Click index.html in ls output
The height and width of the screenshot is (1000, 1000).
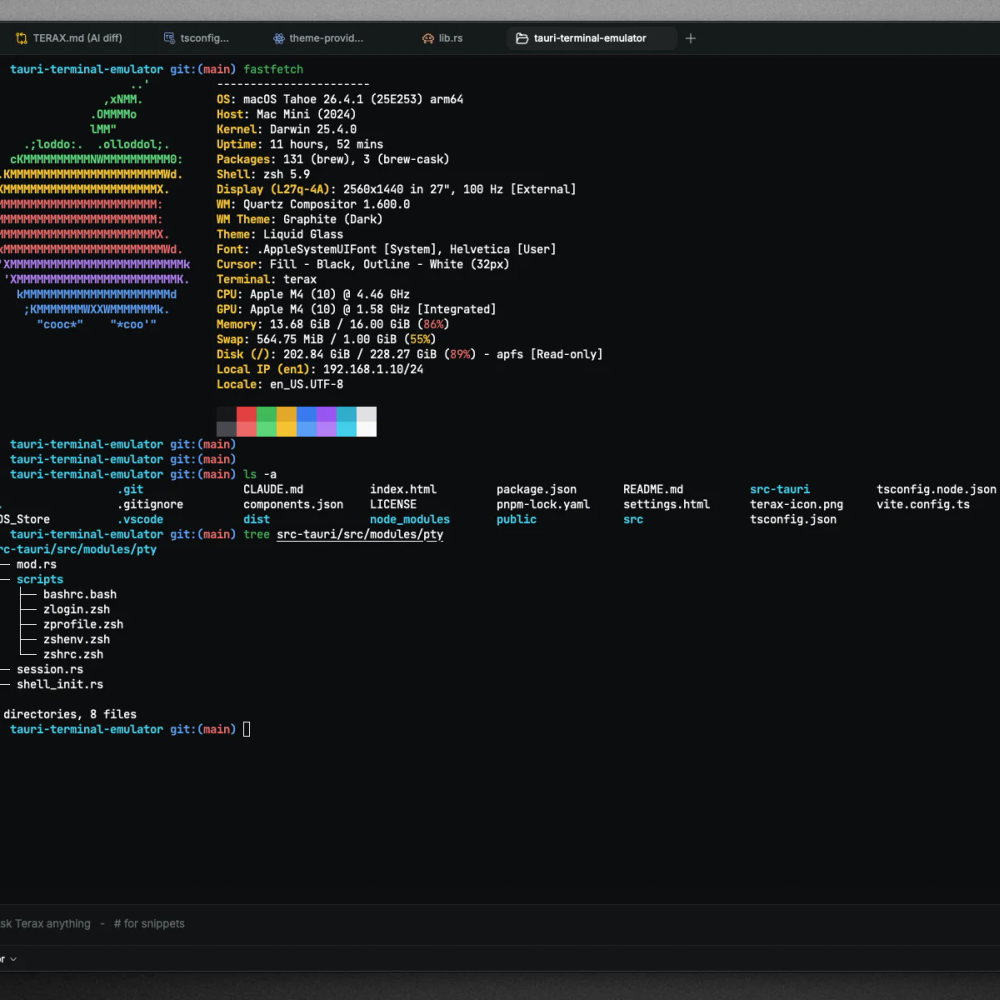[403, 489]
